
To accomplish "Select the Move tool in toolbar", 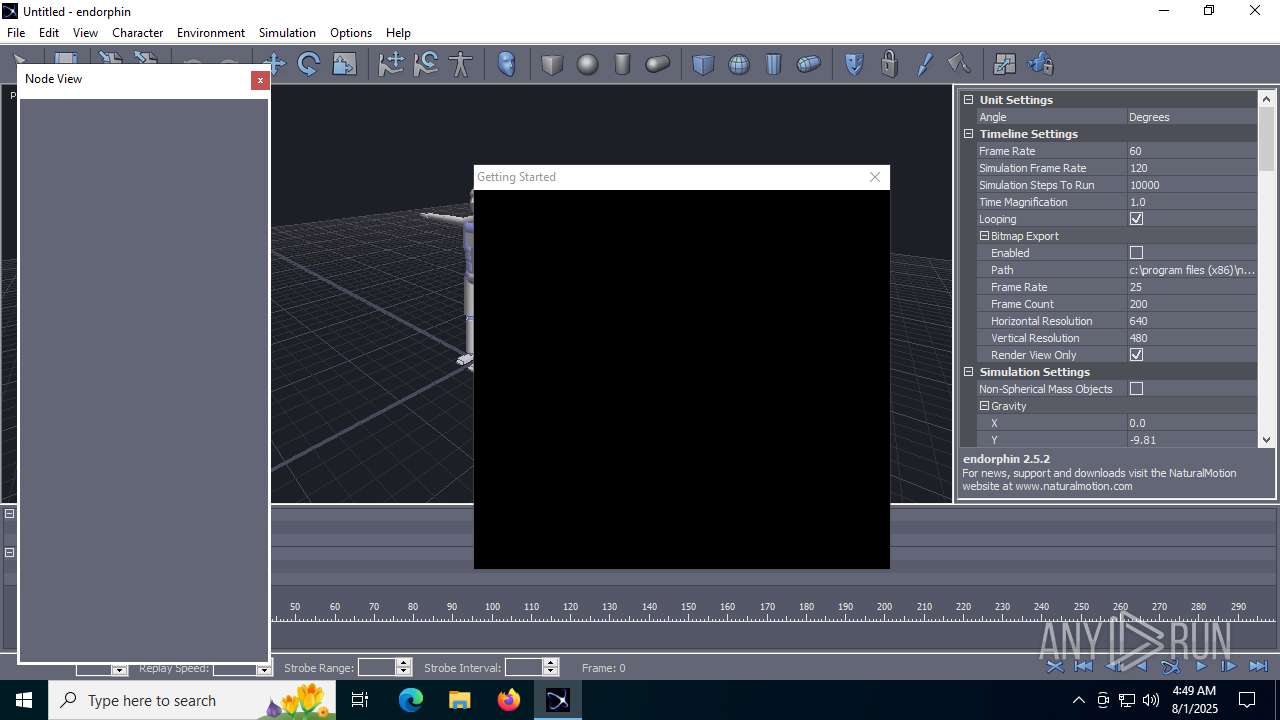I will [274, 64].
